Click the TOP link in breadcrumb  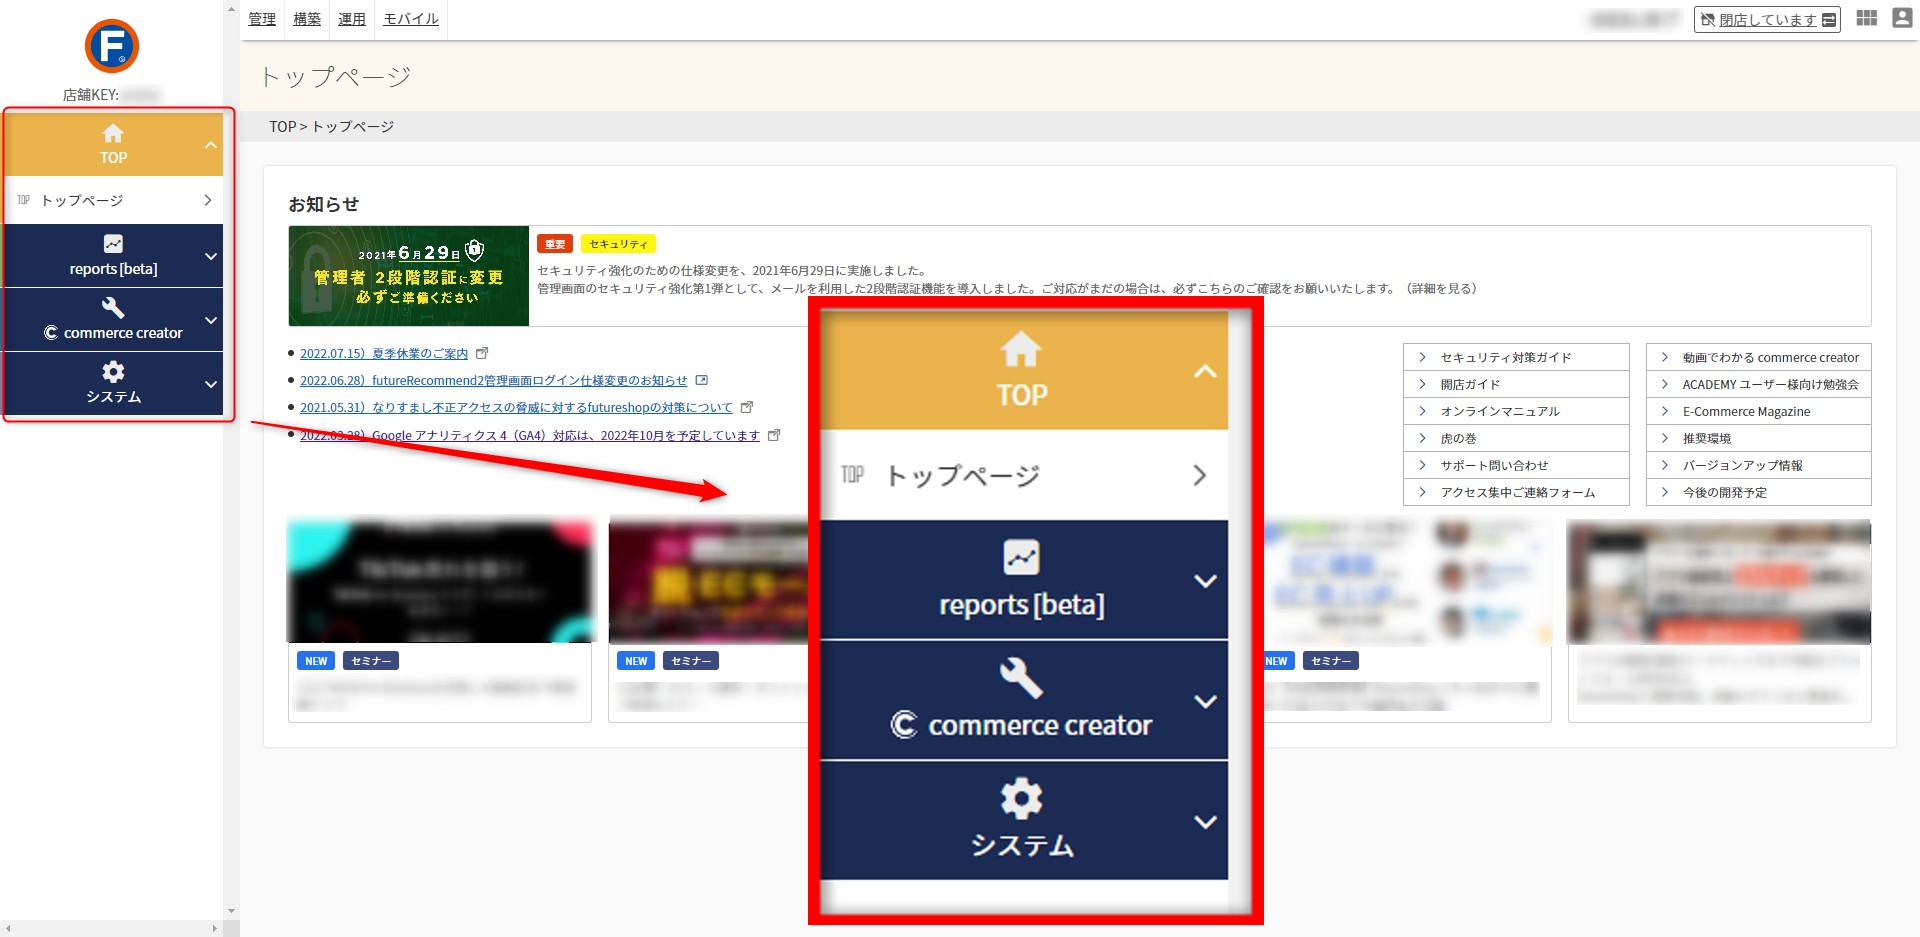(x=282, y=127)
